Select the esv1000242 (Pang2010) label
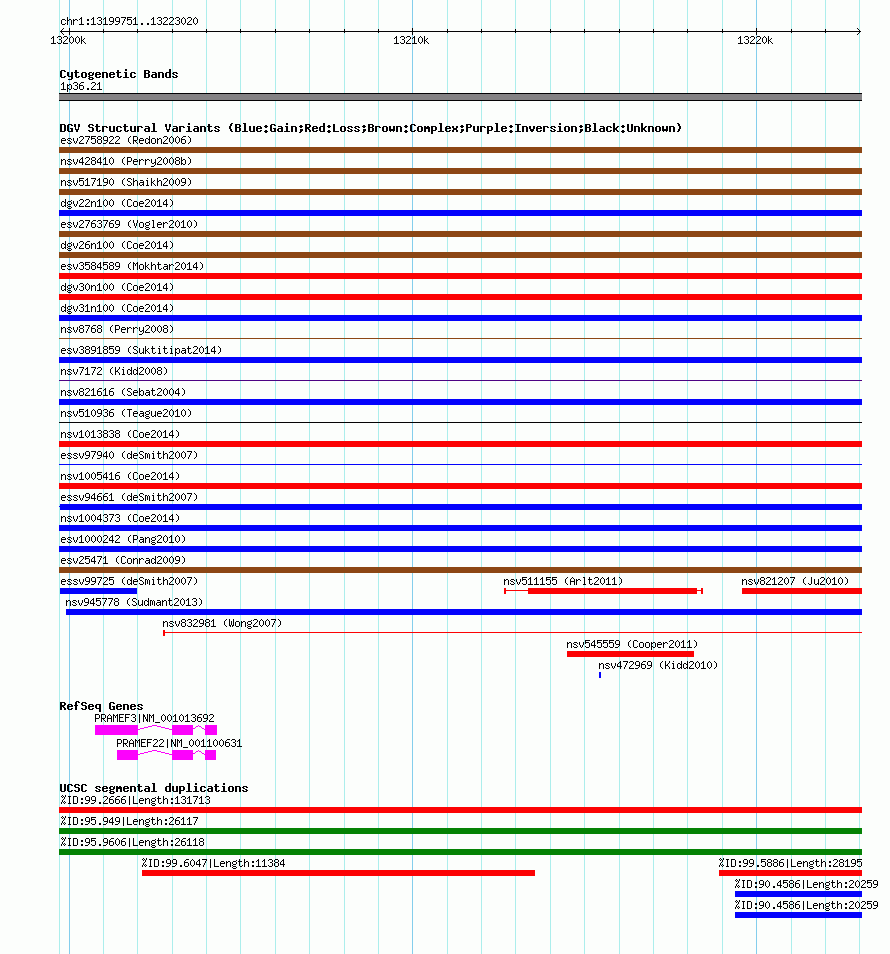890x954 pixels. tap(123, 539)
